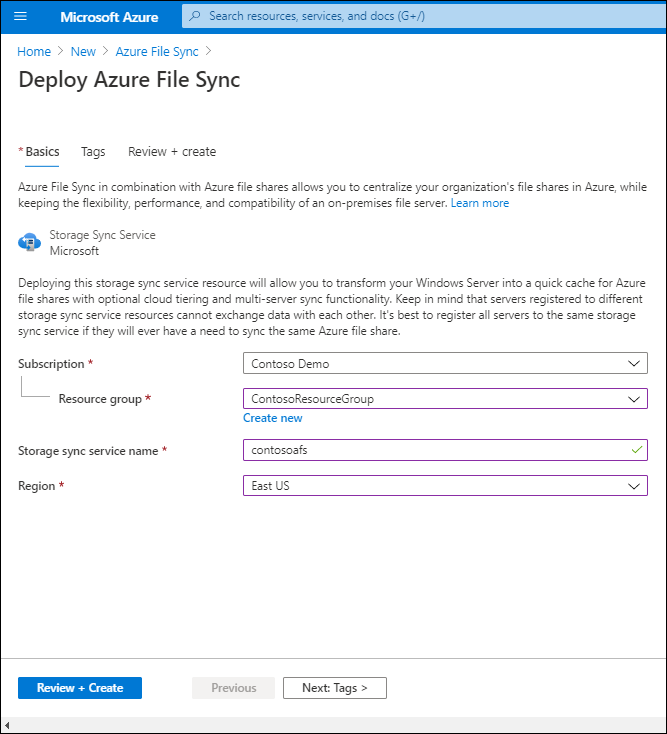Click the magnifier icon in the search bar
Viewport: 667px width, 734px height.
click(195, 16)
